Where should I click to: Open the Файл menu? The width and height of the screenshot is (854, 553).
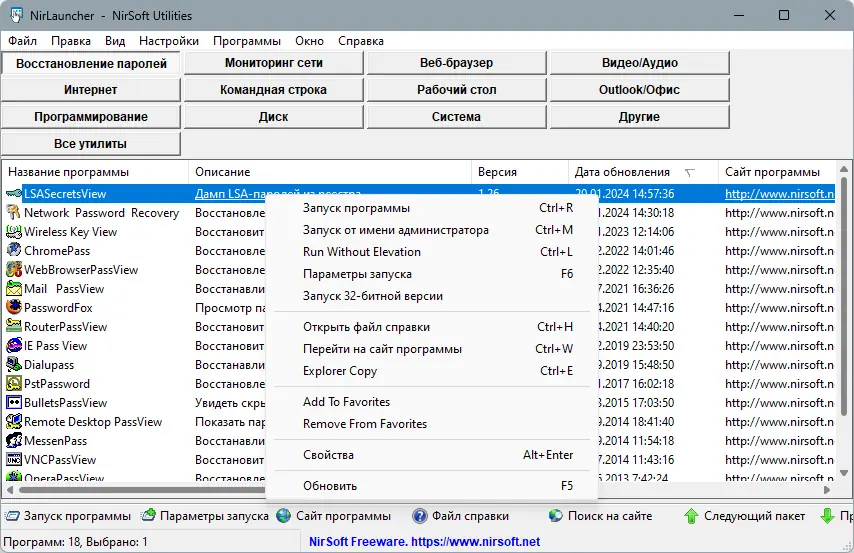coord(22,41)
